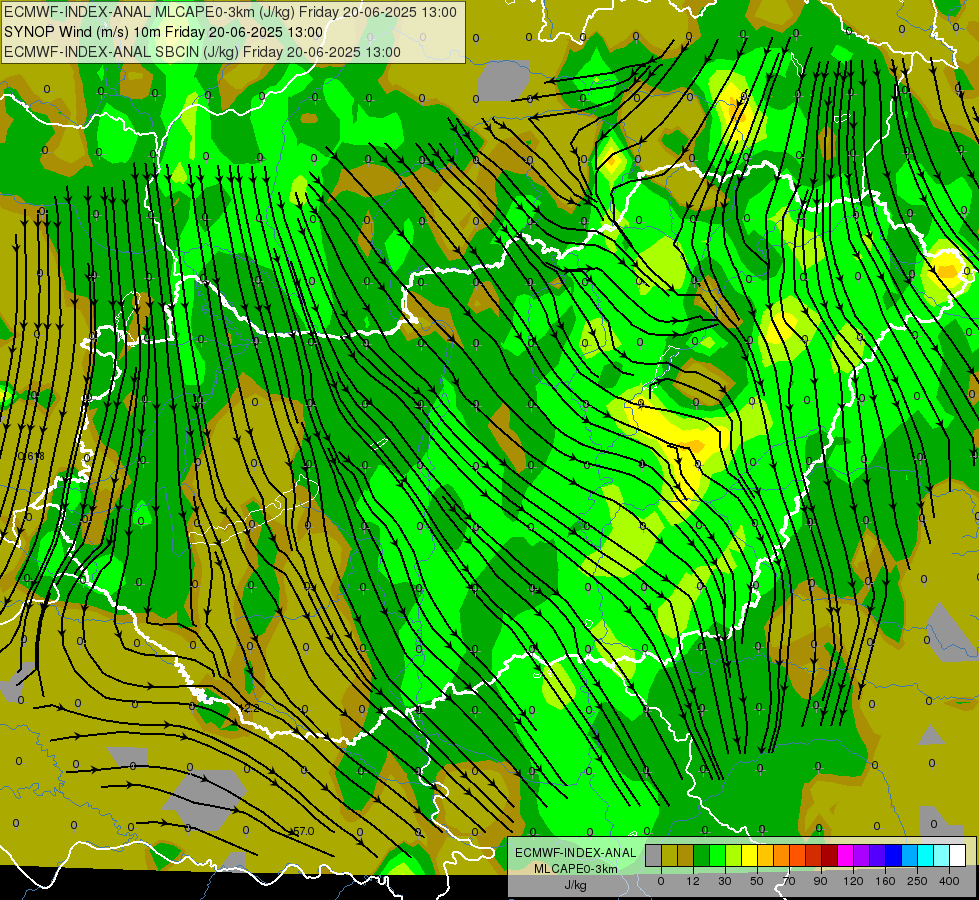Click the map value '0.618'
The width and height of the screenshot is (979, 900).
click(31, 457)
